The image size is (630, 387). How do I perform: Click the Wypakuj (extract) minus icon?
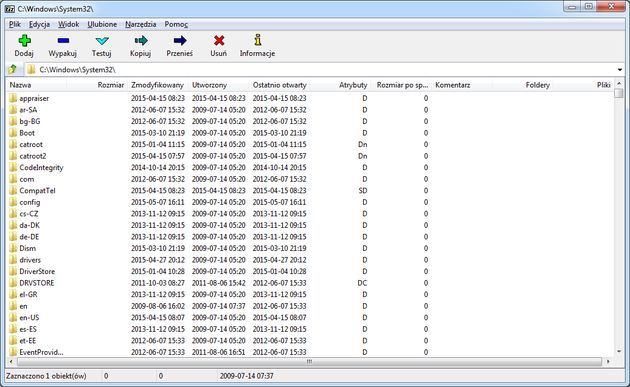click(63, 41)
